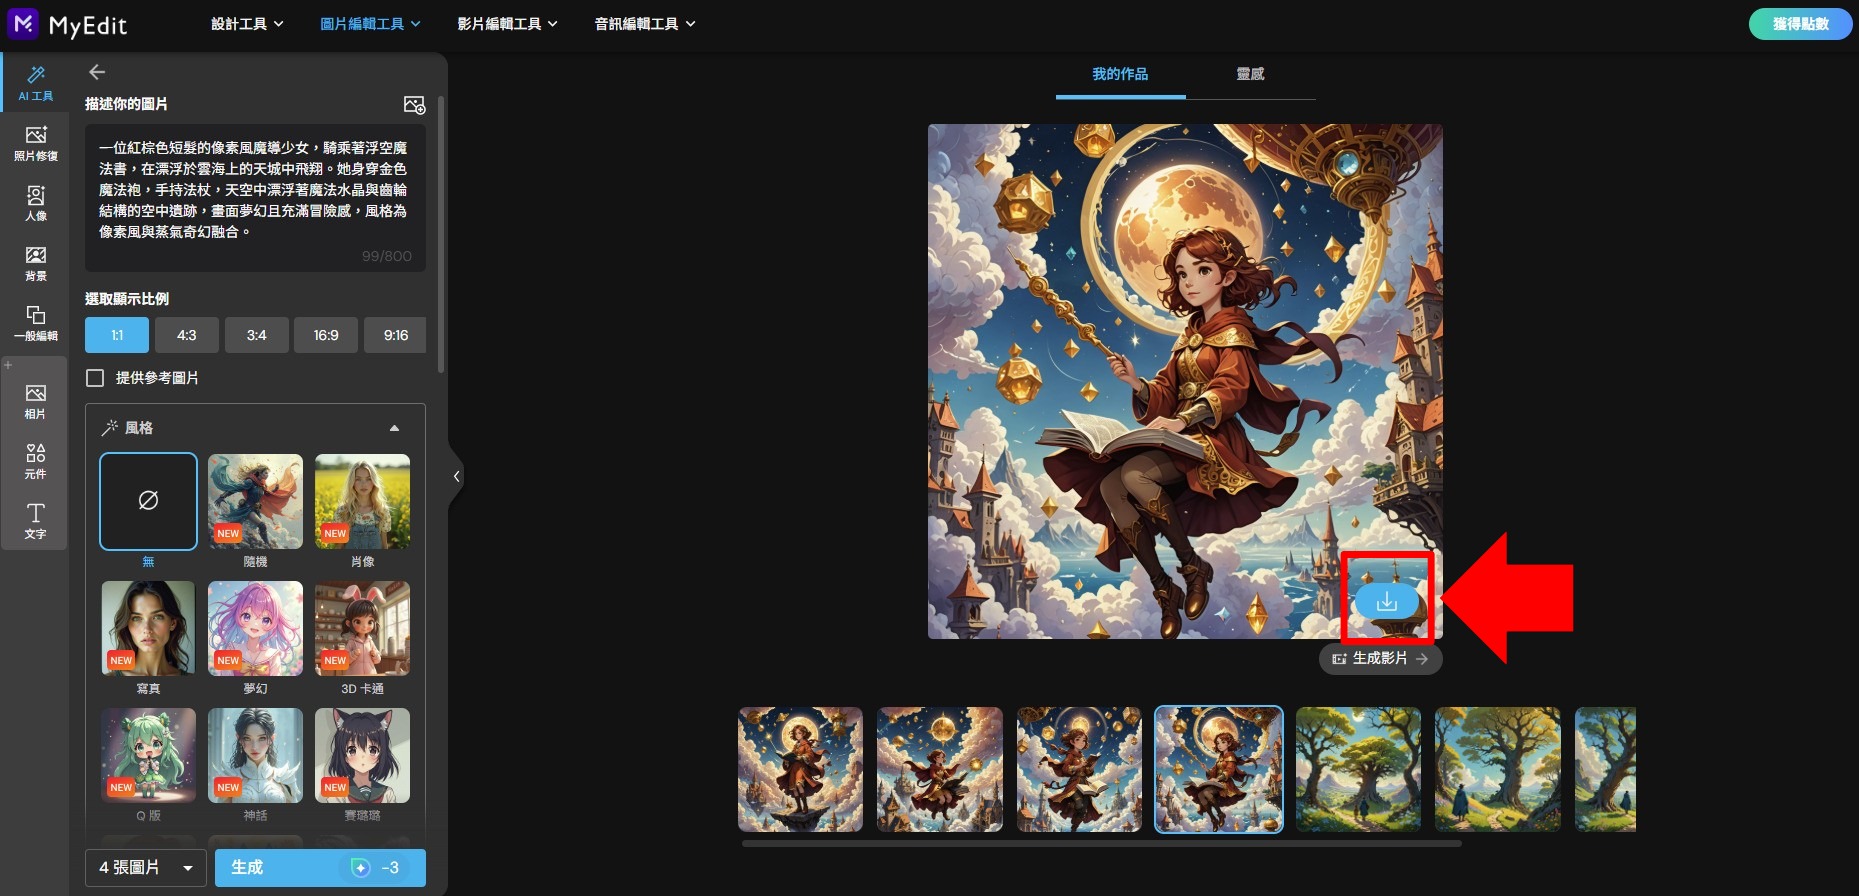The image size is (1859, 896).
Task: Choose the 9:16 aspect ratio option
Action: coord(395,335)
